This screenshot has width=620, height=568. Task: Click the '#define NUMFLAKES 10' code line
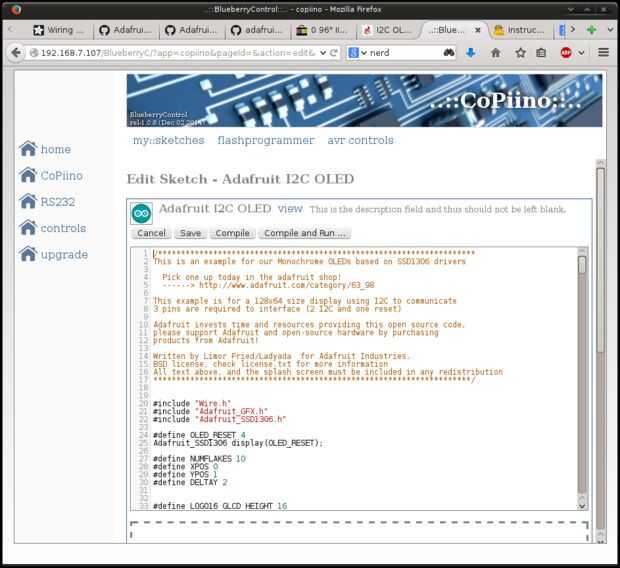click(x=199, y=459)
